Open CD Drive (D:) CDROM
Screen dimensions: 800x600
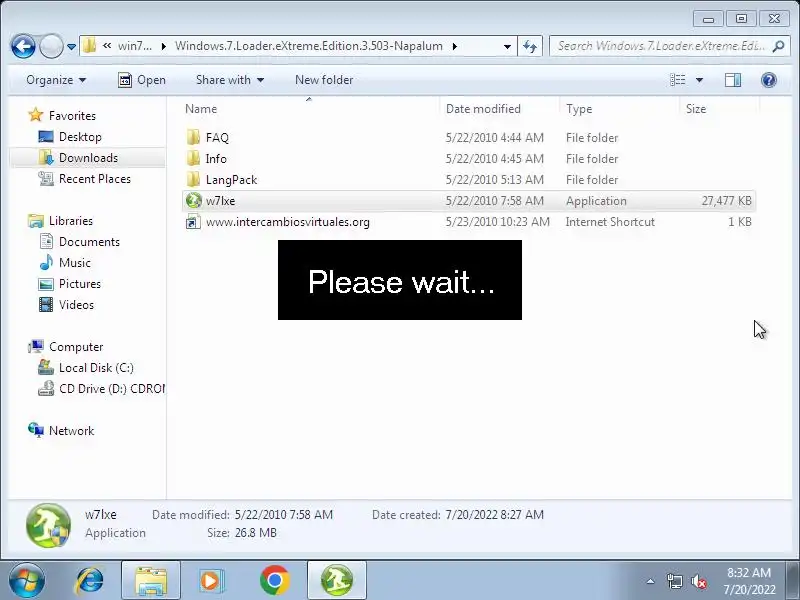click(112, 388)
